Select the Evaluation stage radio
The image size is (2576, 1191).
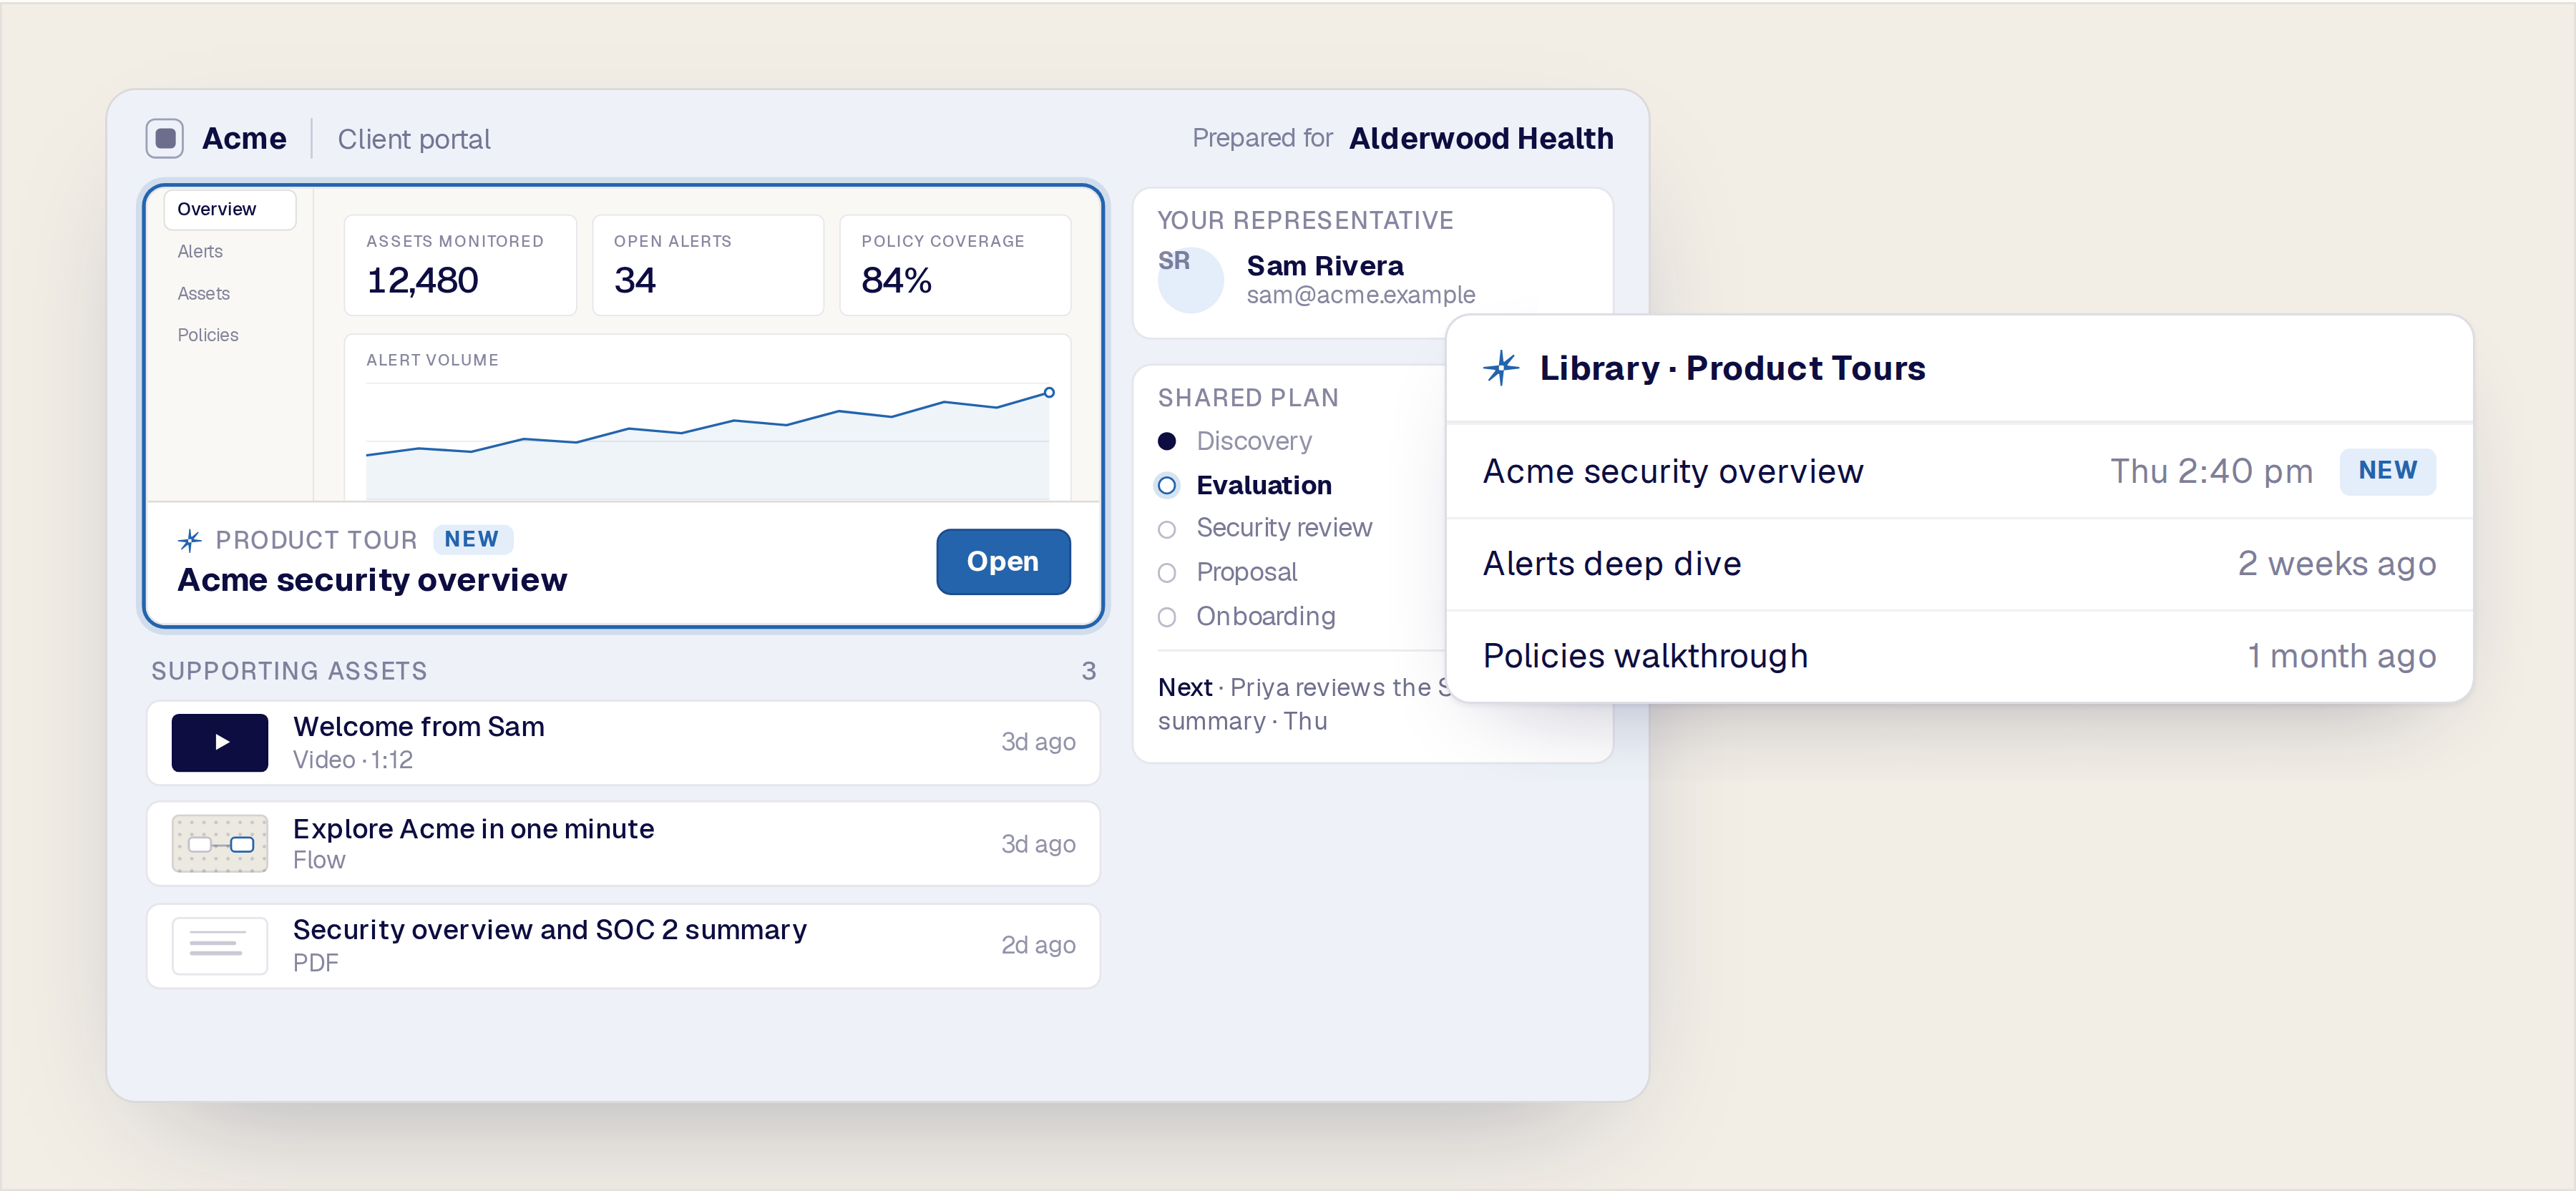point(1167,486)
